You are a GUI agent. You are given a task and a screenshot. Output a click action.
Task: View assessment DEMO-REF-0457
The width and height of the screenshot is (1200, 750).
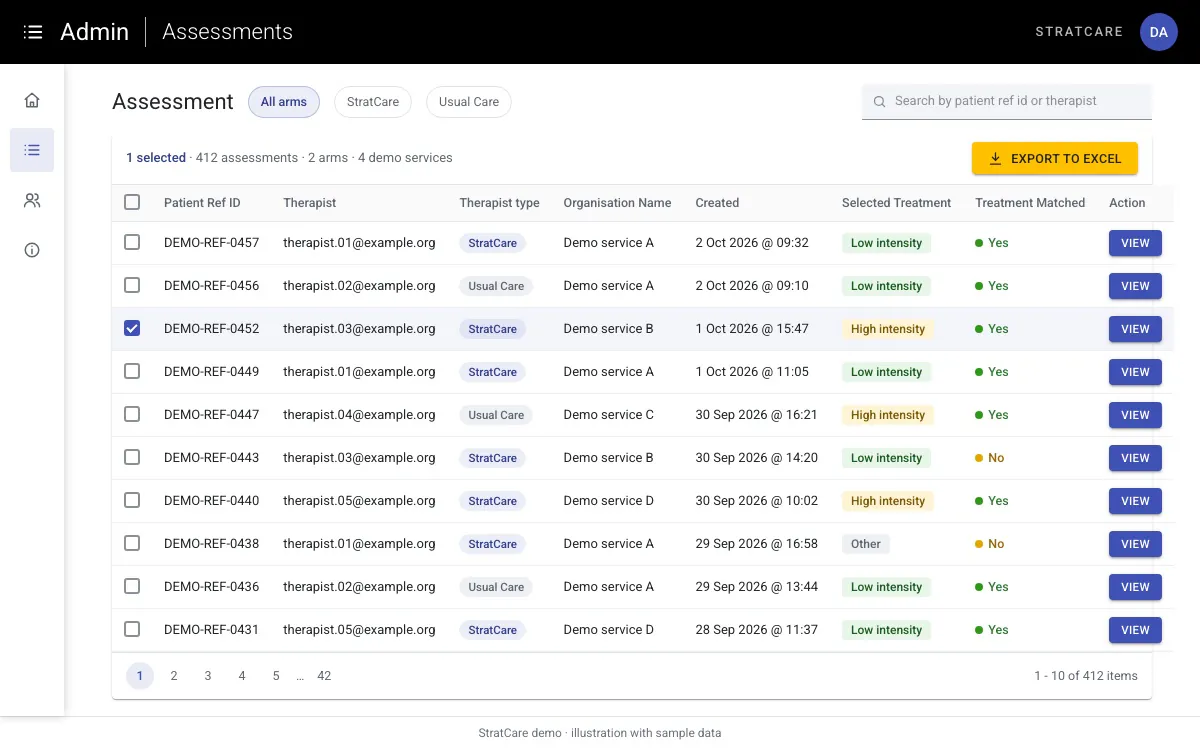coord(1135,243)
